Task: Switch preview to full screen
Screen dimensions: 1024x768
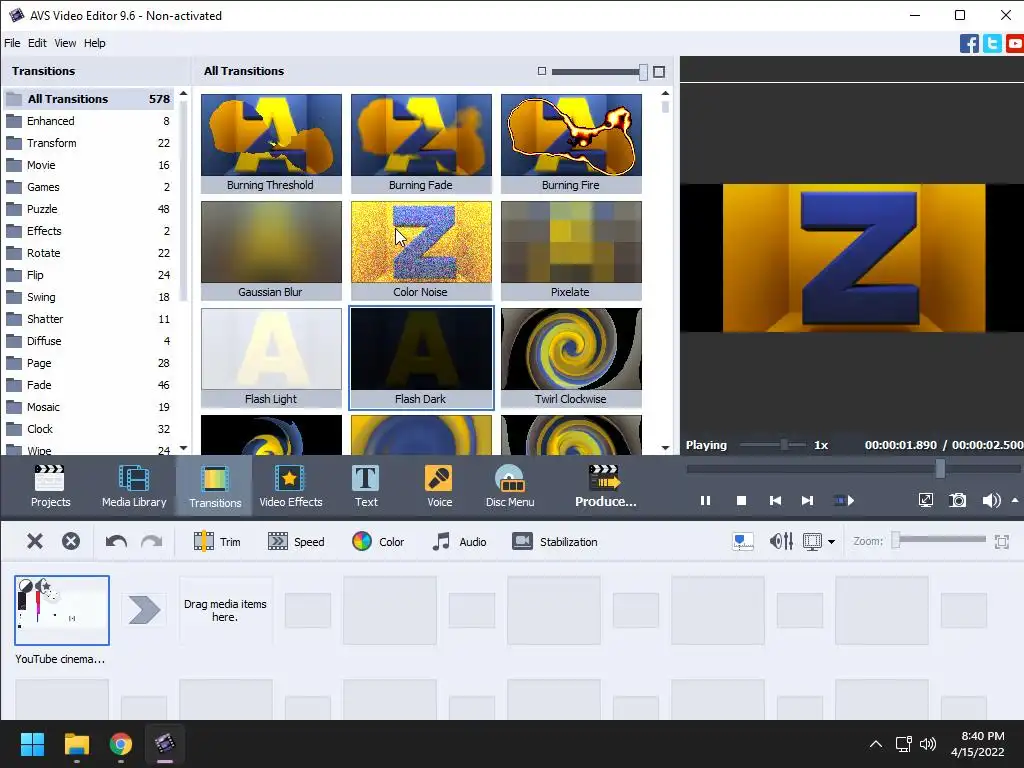Action: pyautogui.click(x=925, y=500)
